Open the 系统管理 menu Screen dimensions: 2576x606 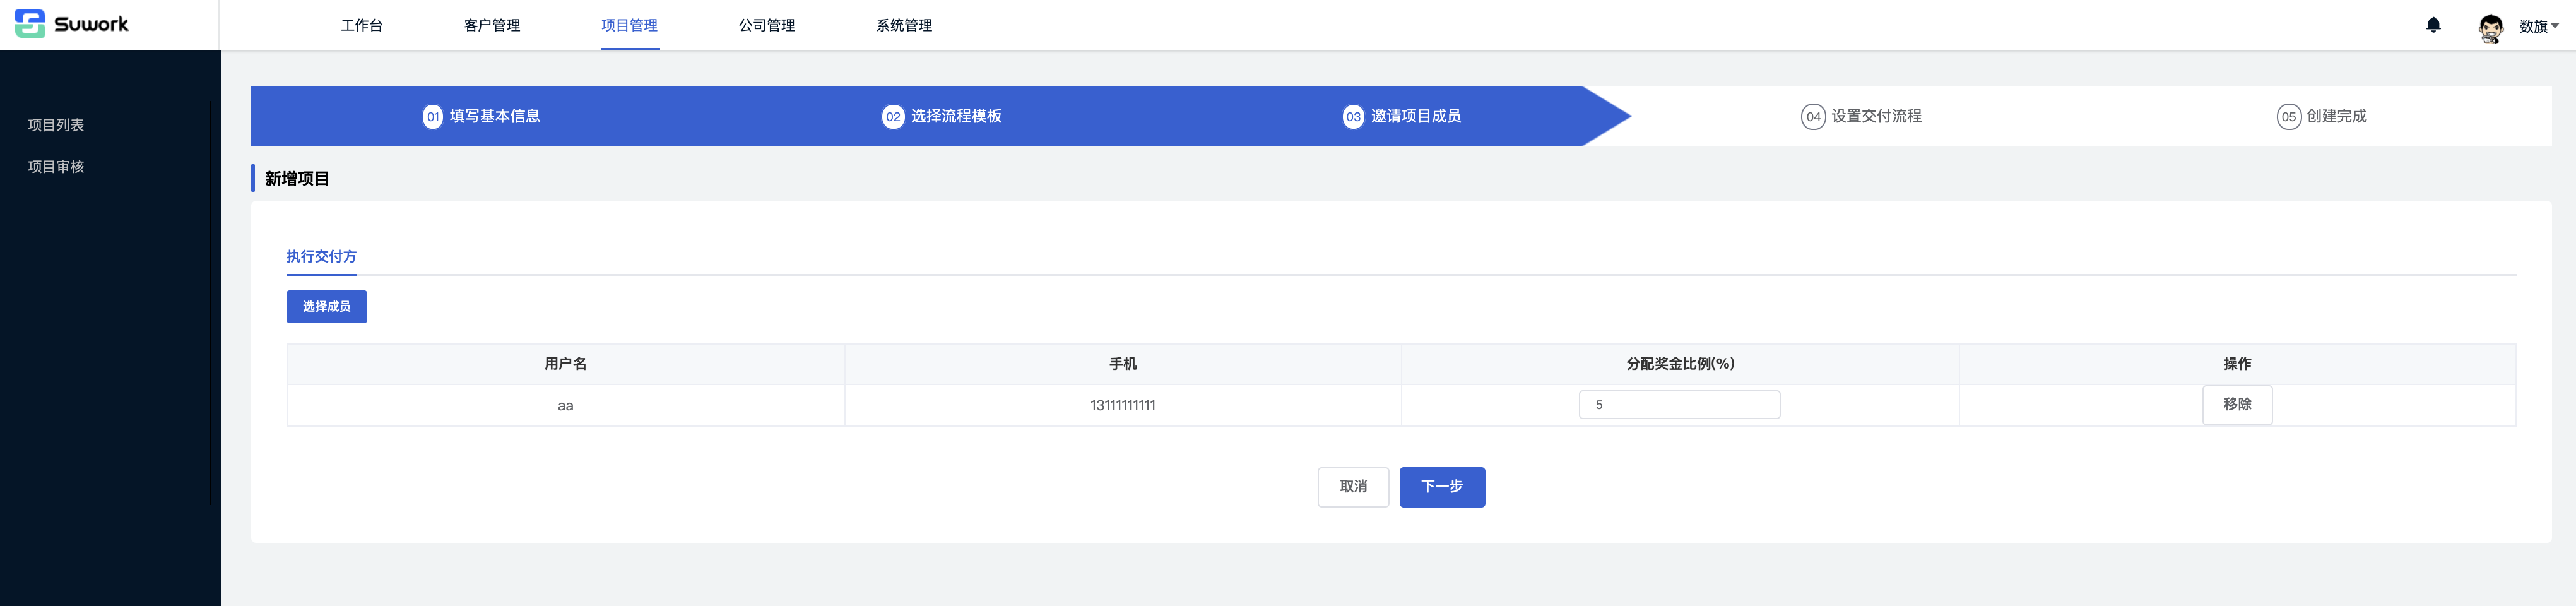click(x=904, y=25)
